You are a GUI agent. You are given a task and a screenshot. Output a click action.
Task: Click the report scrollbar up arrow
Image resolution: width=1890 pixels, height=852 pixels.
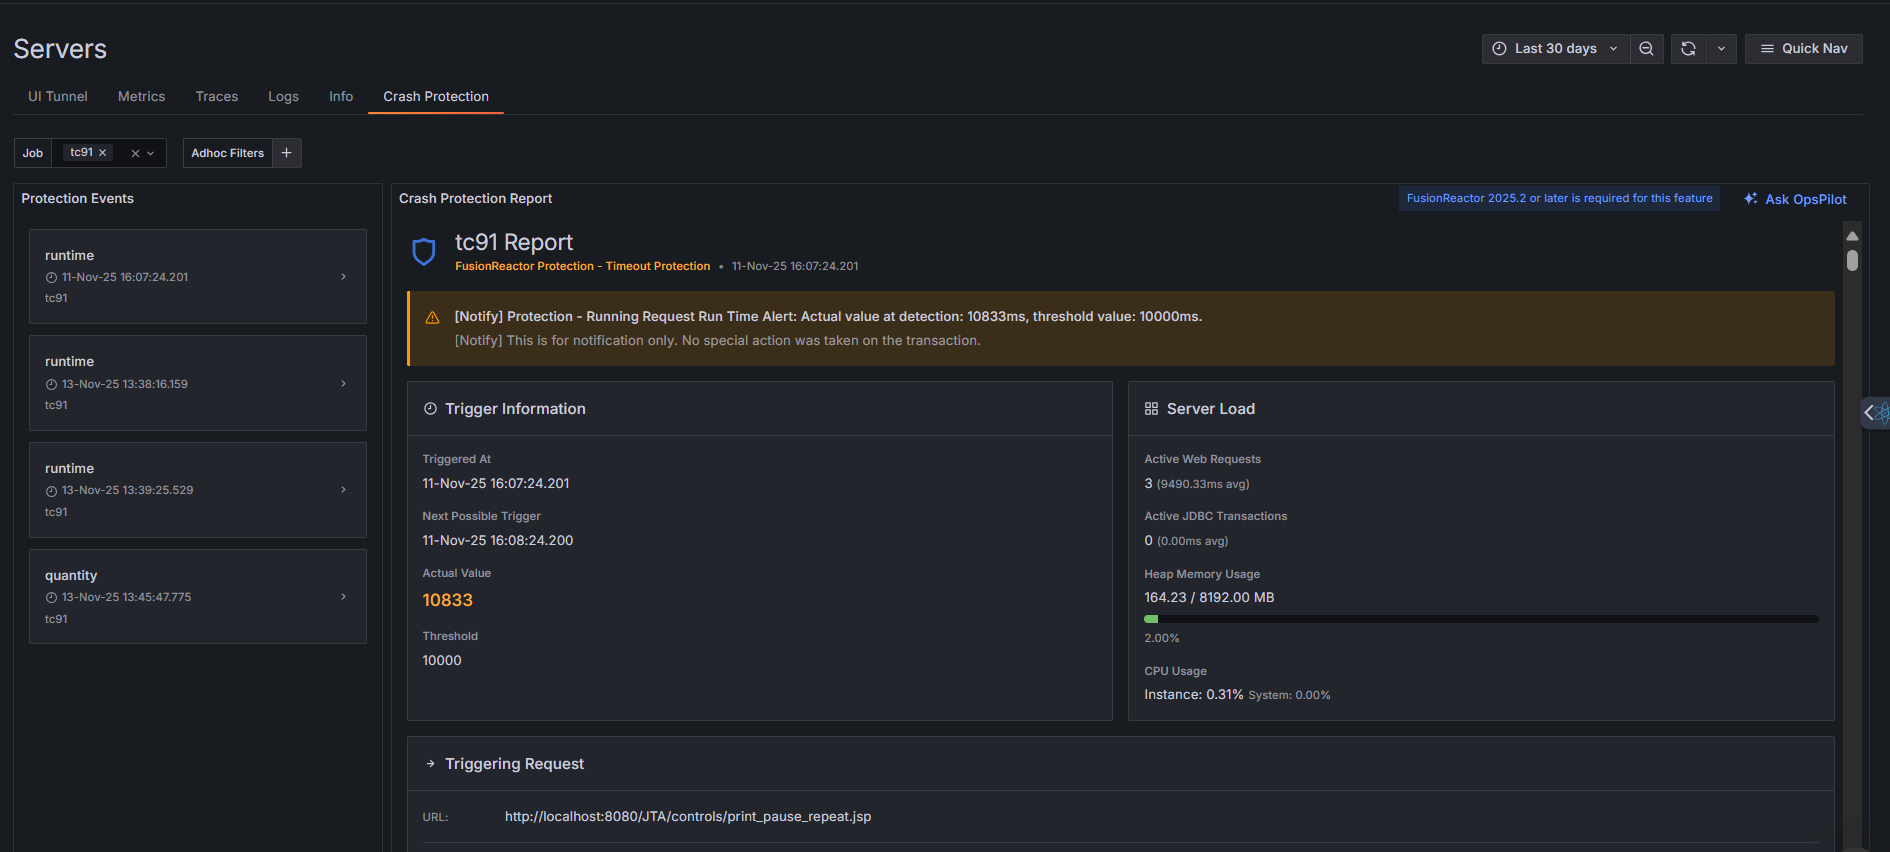1852,236
